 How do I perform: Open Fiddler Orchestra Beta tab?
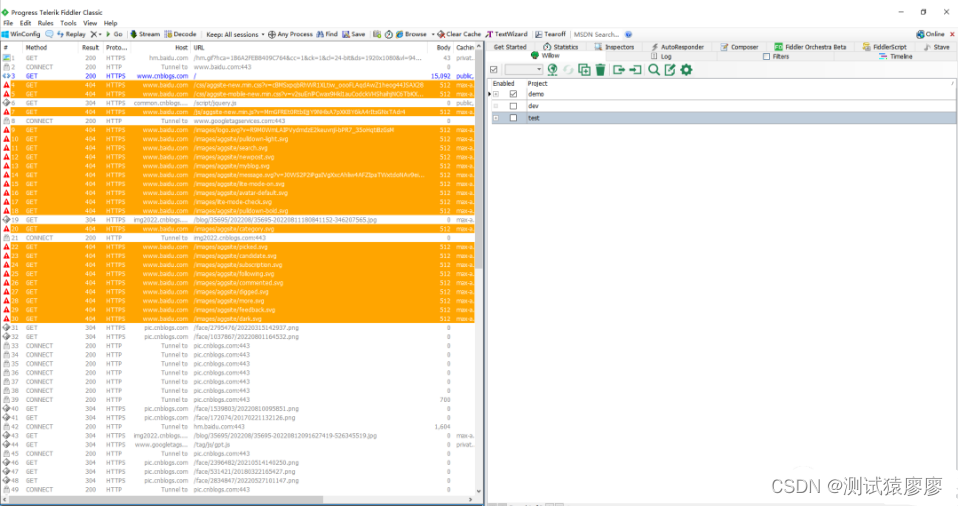[x=810, y=47]
